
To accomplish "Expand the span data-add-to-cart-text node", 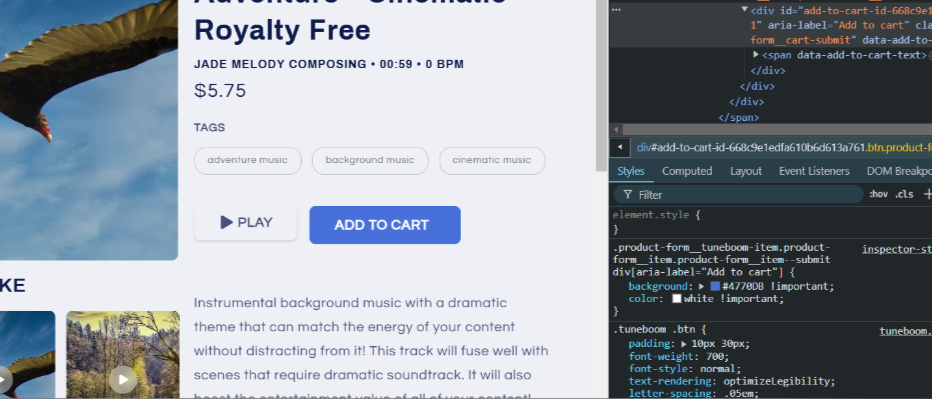I will pyautogui.click(x=756, y=55).
